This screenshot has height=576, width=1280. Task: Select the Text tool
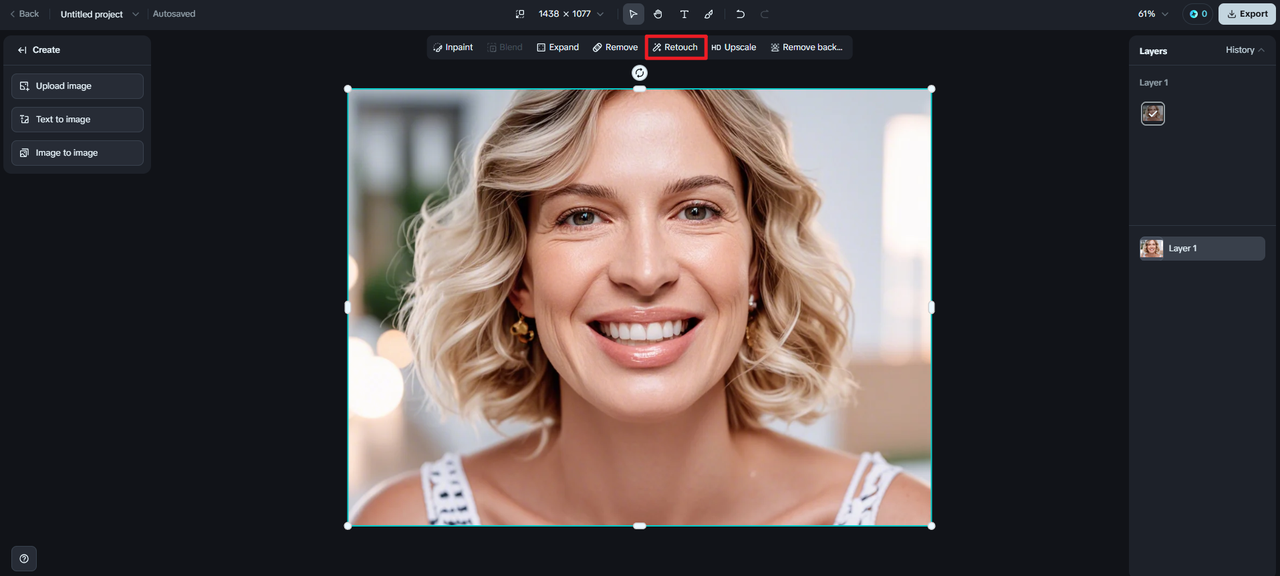click(684, 14)
